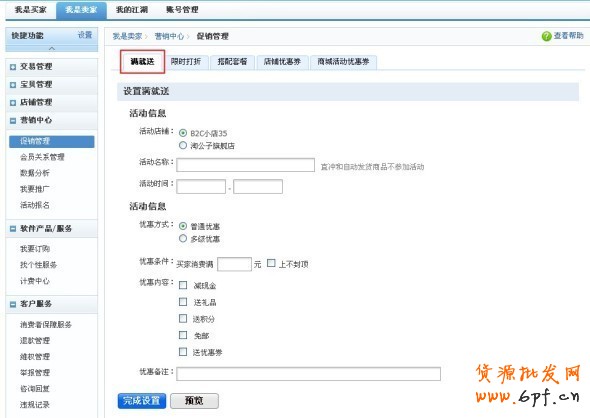Collapse the 软件产品/服务 section icon
This screenshot has height=418, width=590.
13,229
